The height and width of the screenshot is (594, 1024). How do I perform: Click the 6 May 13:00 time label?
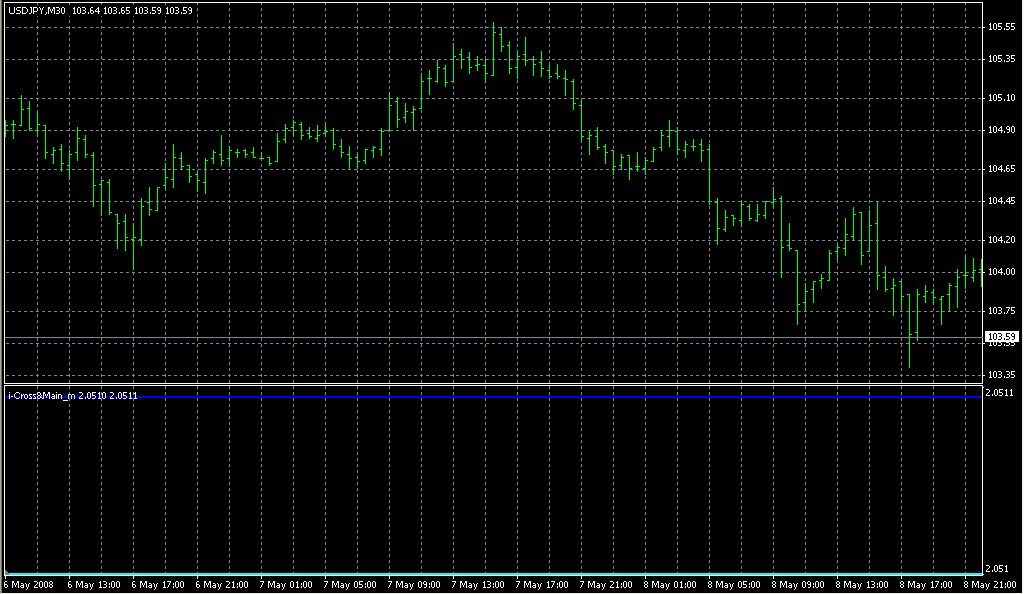(x=94, y=586)
